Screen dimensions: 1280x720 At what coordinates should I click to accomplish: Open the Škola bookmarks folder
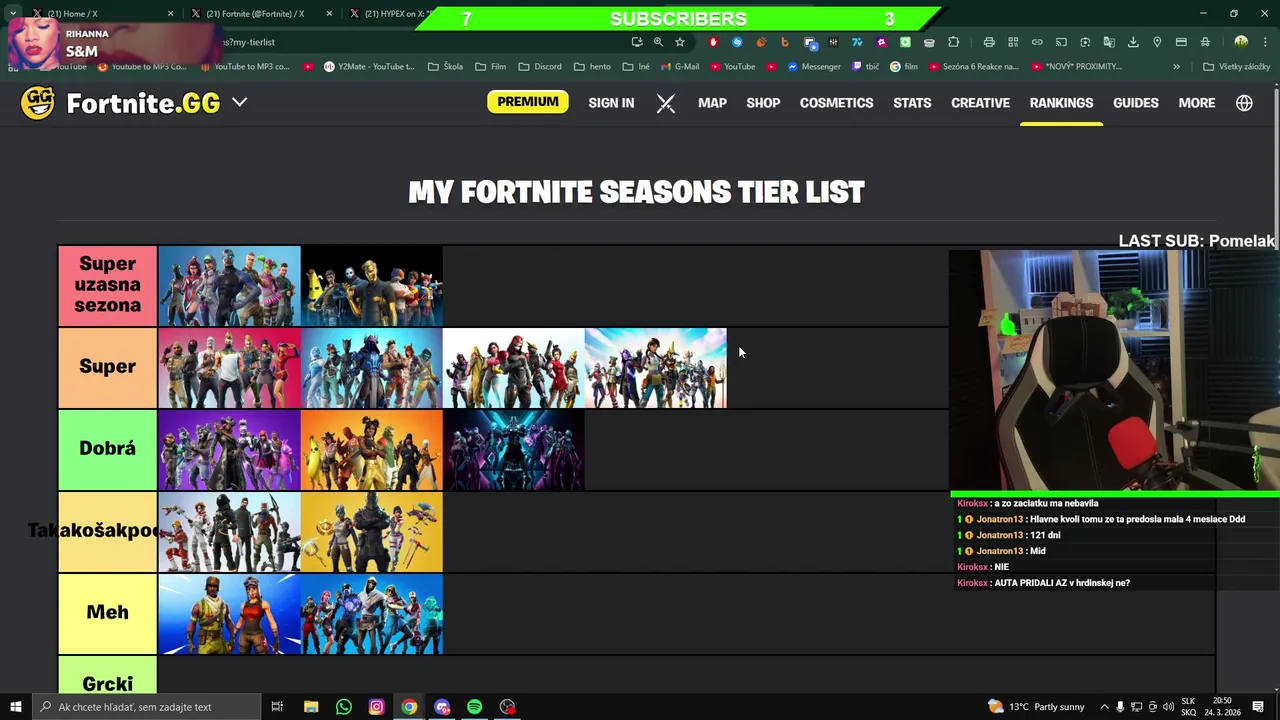point(445,67)
